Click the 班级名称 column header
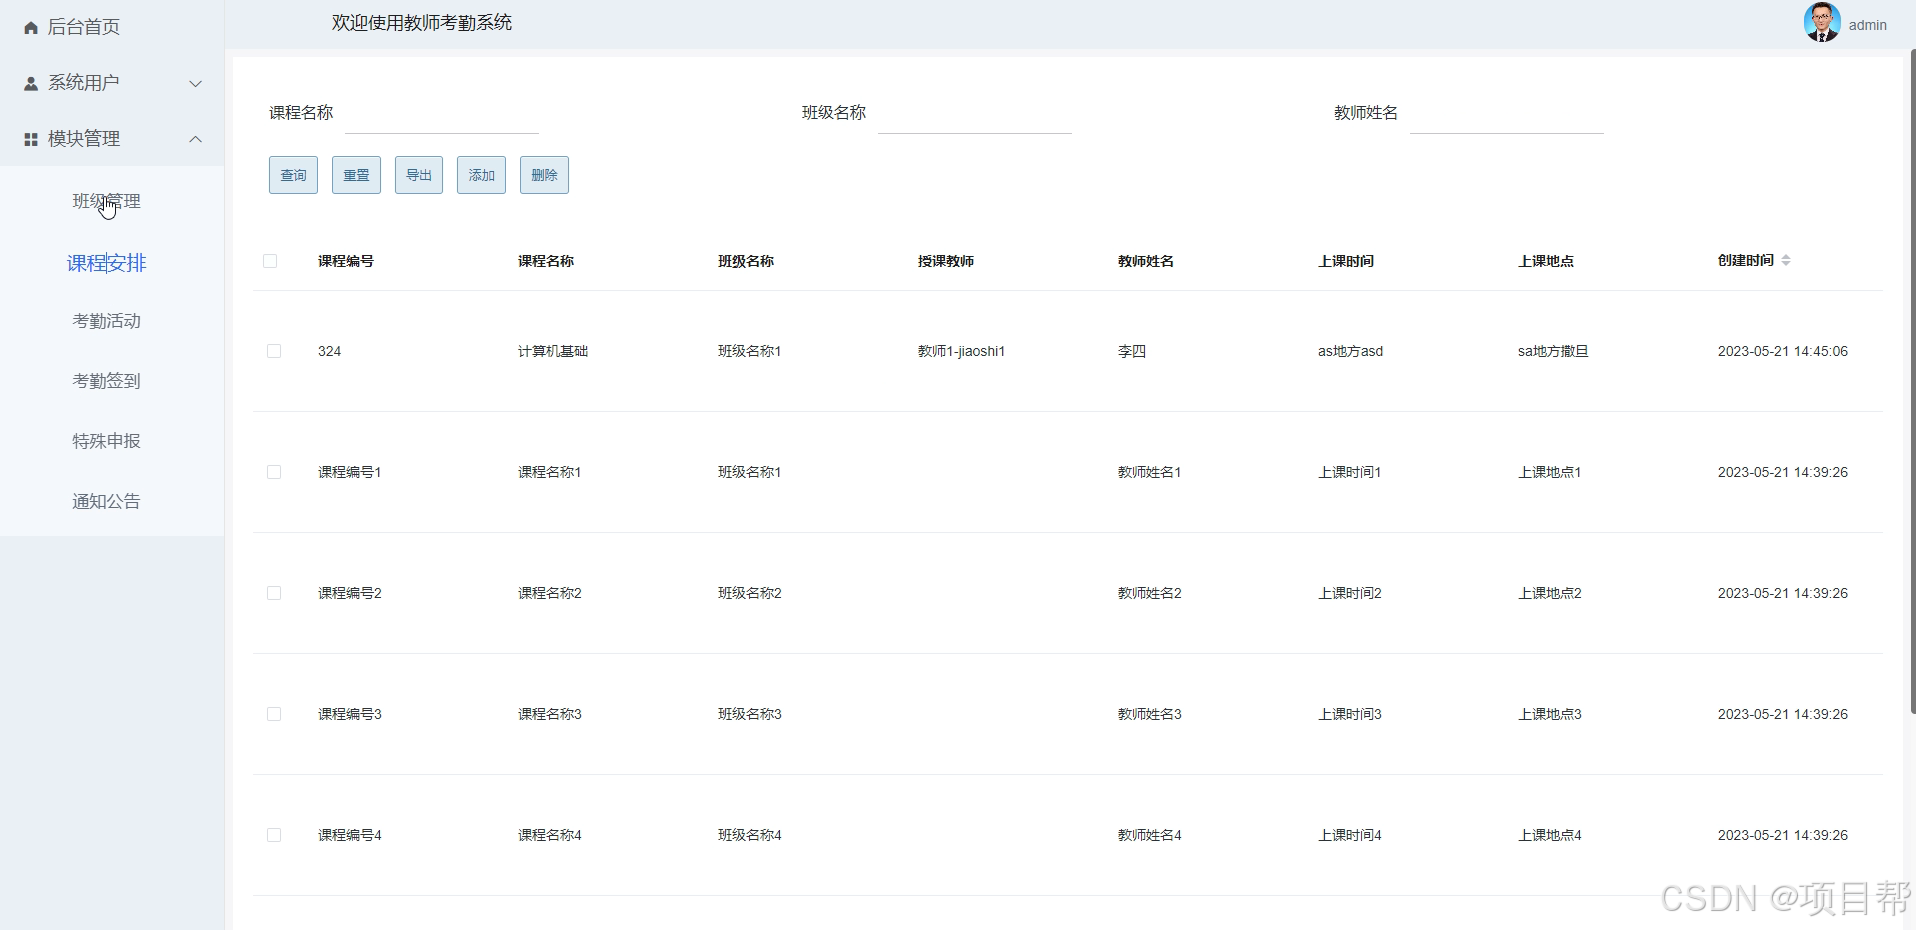This screenshot has height=930, width=1916. pyautogui.click(x=746, y=261)
